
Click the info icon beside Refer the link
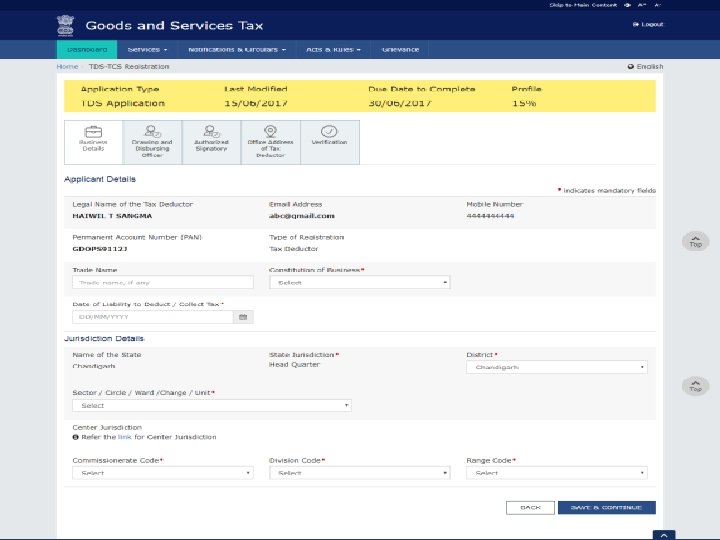click(75, 437)
